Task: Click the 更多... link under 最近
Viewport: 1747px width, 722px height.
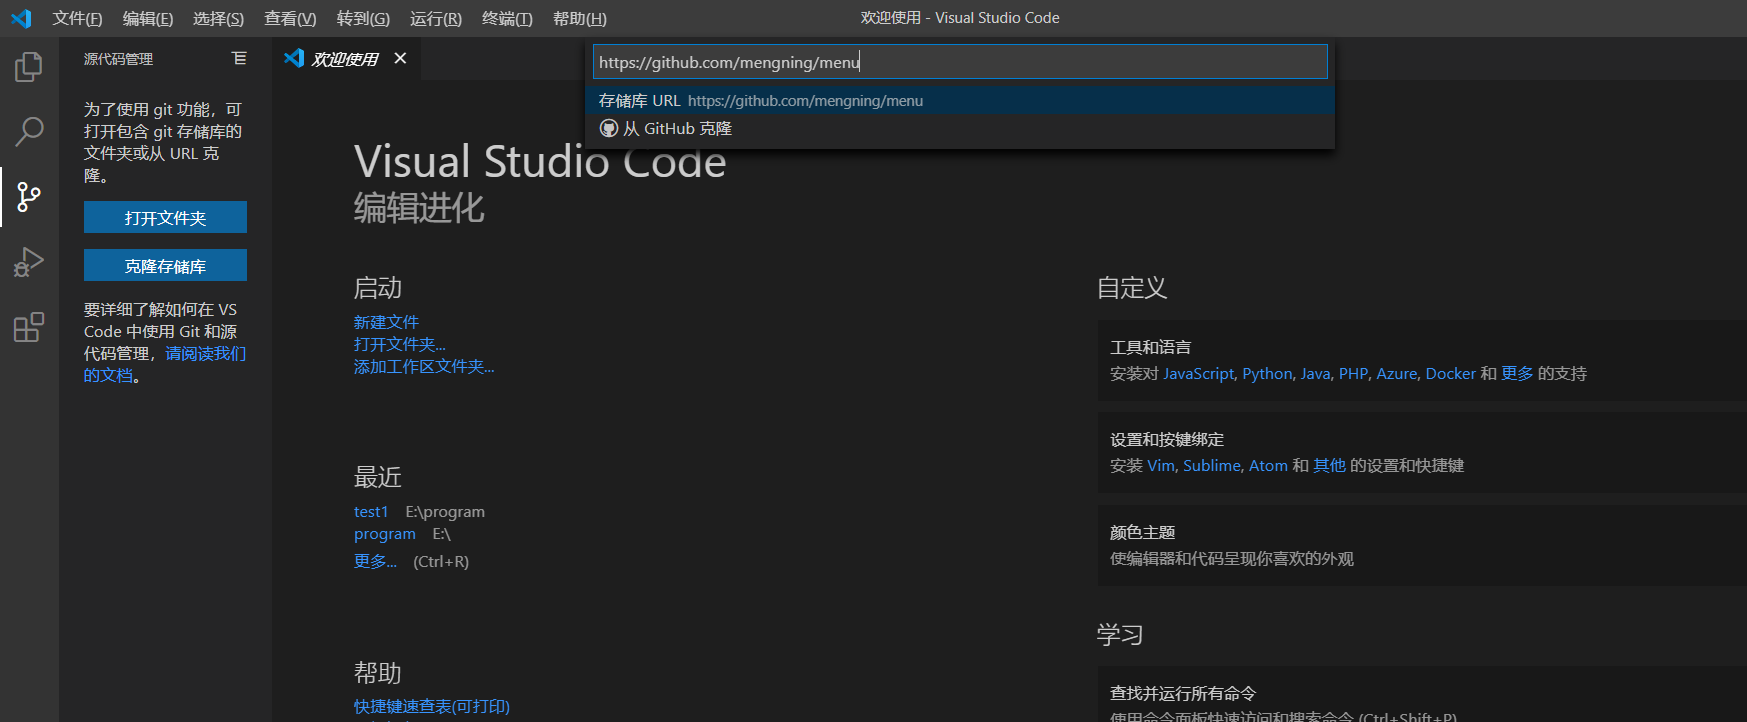Action: click(375, 561)
